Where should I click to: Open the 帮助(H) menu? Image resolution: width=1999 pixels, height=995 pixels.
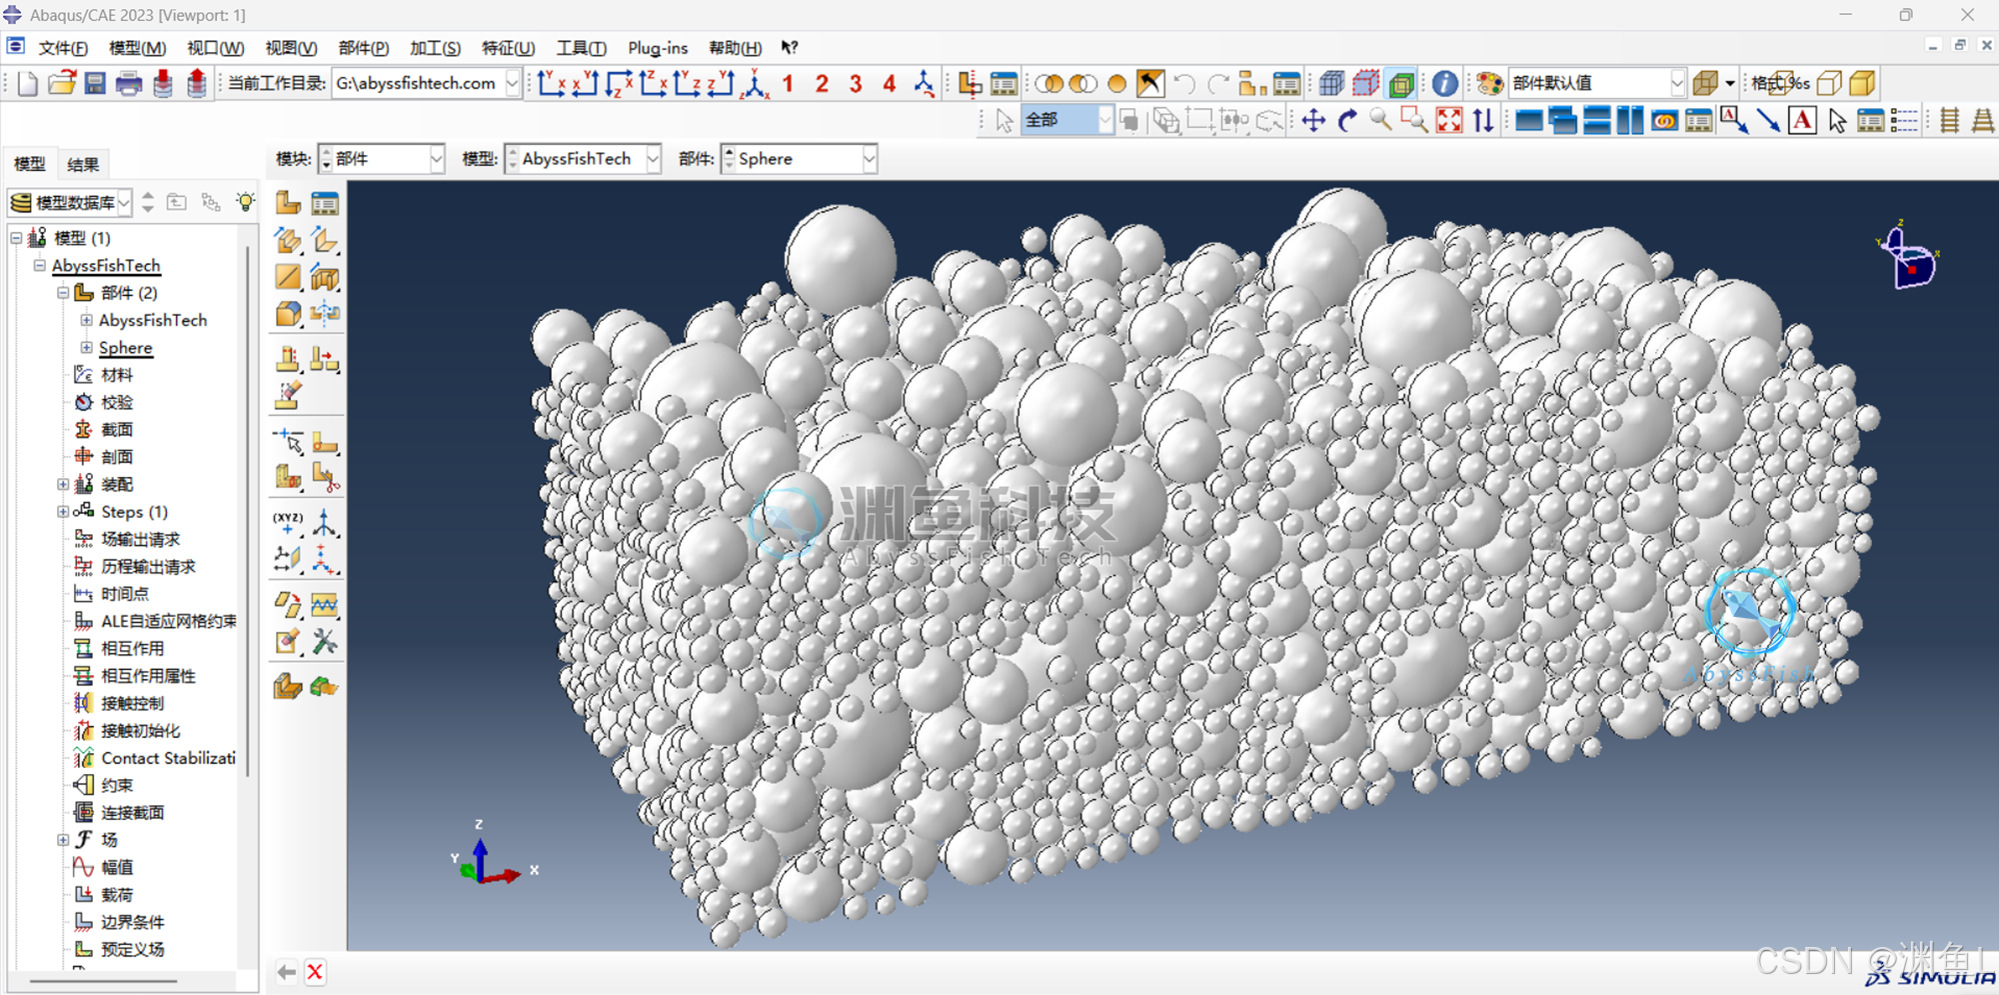tap(735, 48)
